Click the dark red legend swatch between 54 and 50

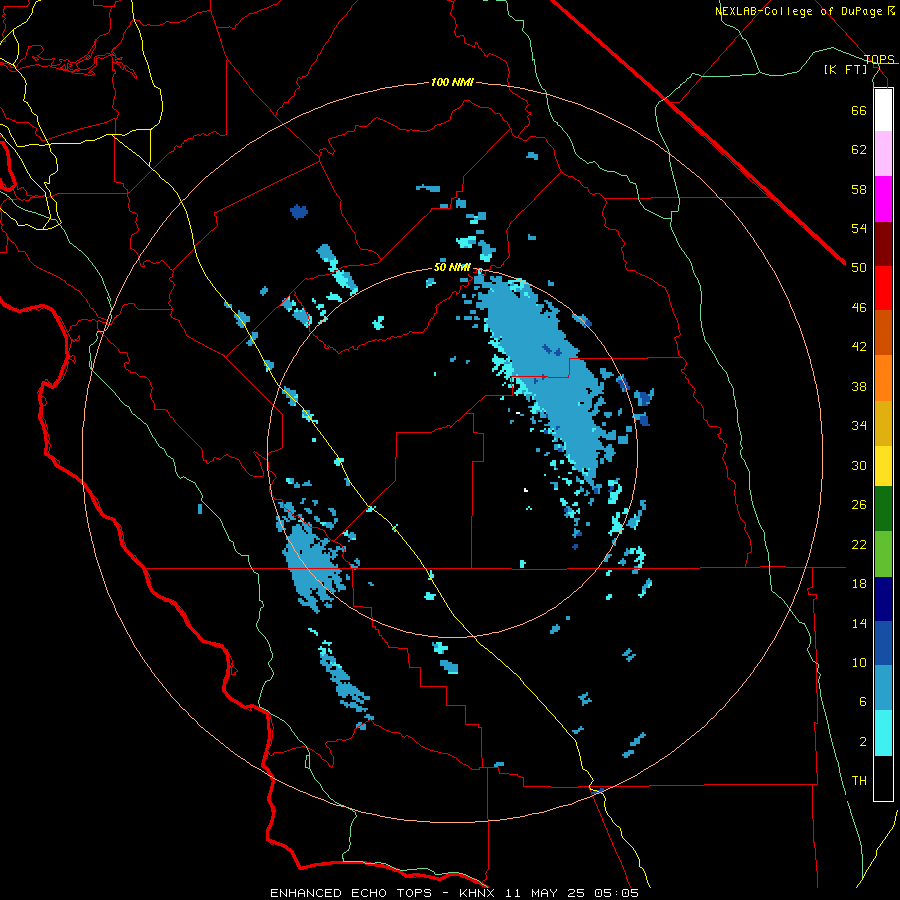pos(883,245)
